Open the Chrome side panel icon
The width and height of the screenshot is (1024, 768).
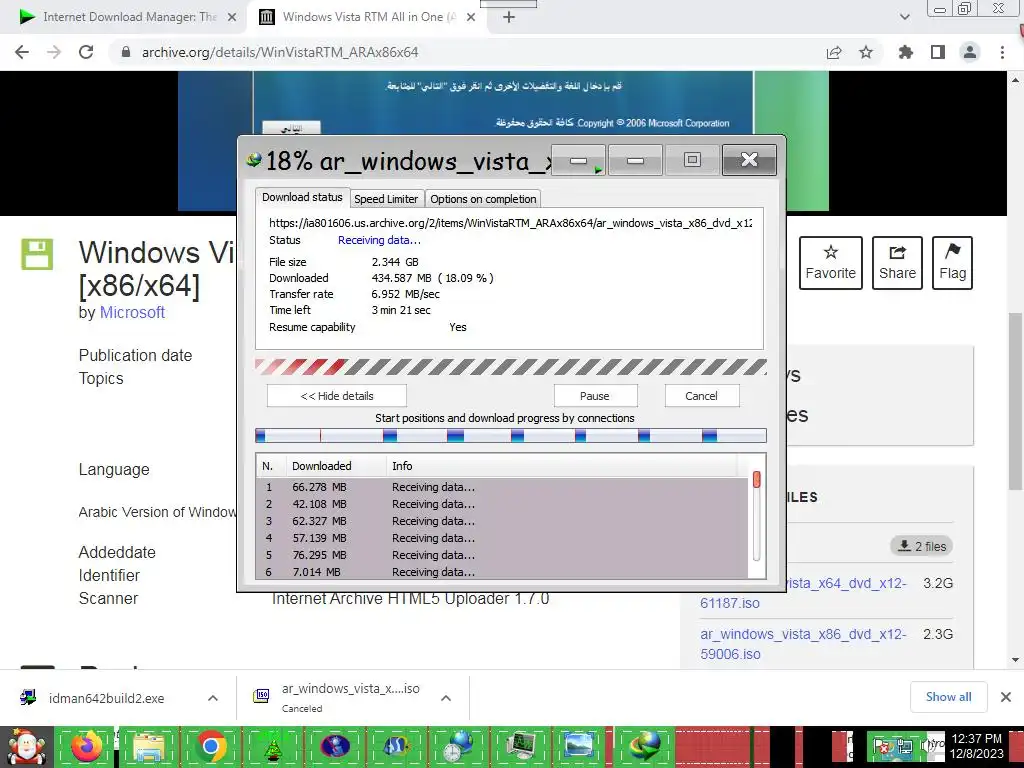coord(938,52)
